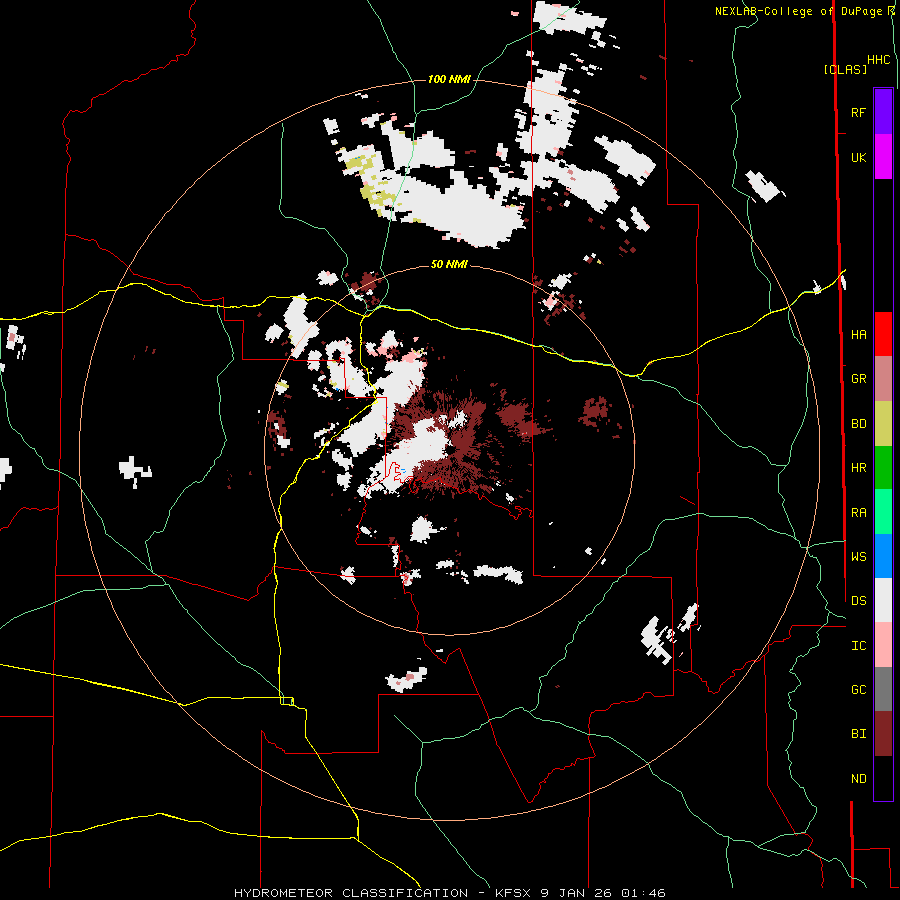
Task: Click the 100 NMI range ring label
Action: tap(449, 79)
